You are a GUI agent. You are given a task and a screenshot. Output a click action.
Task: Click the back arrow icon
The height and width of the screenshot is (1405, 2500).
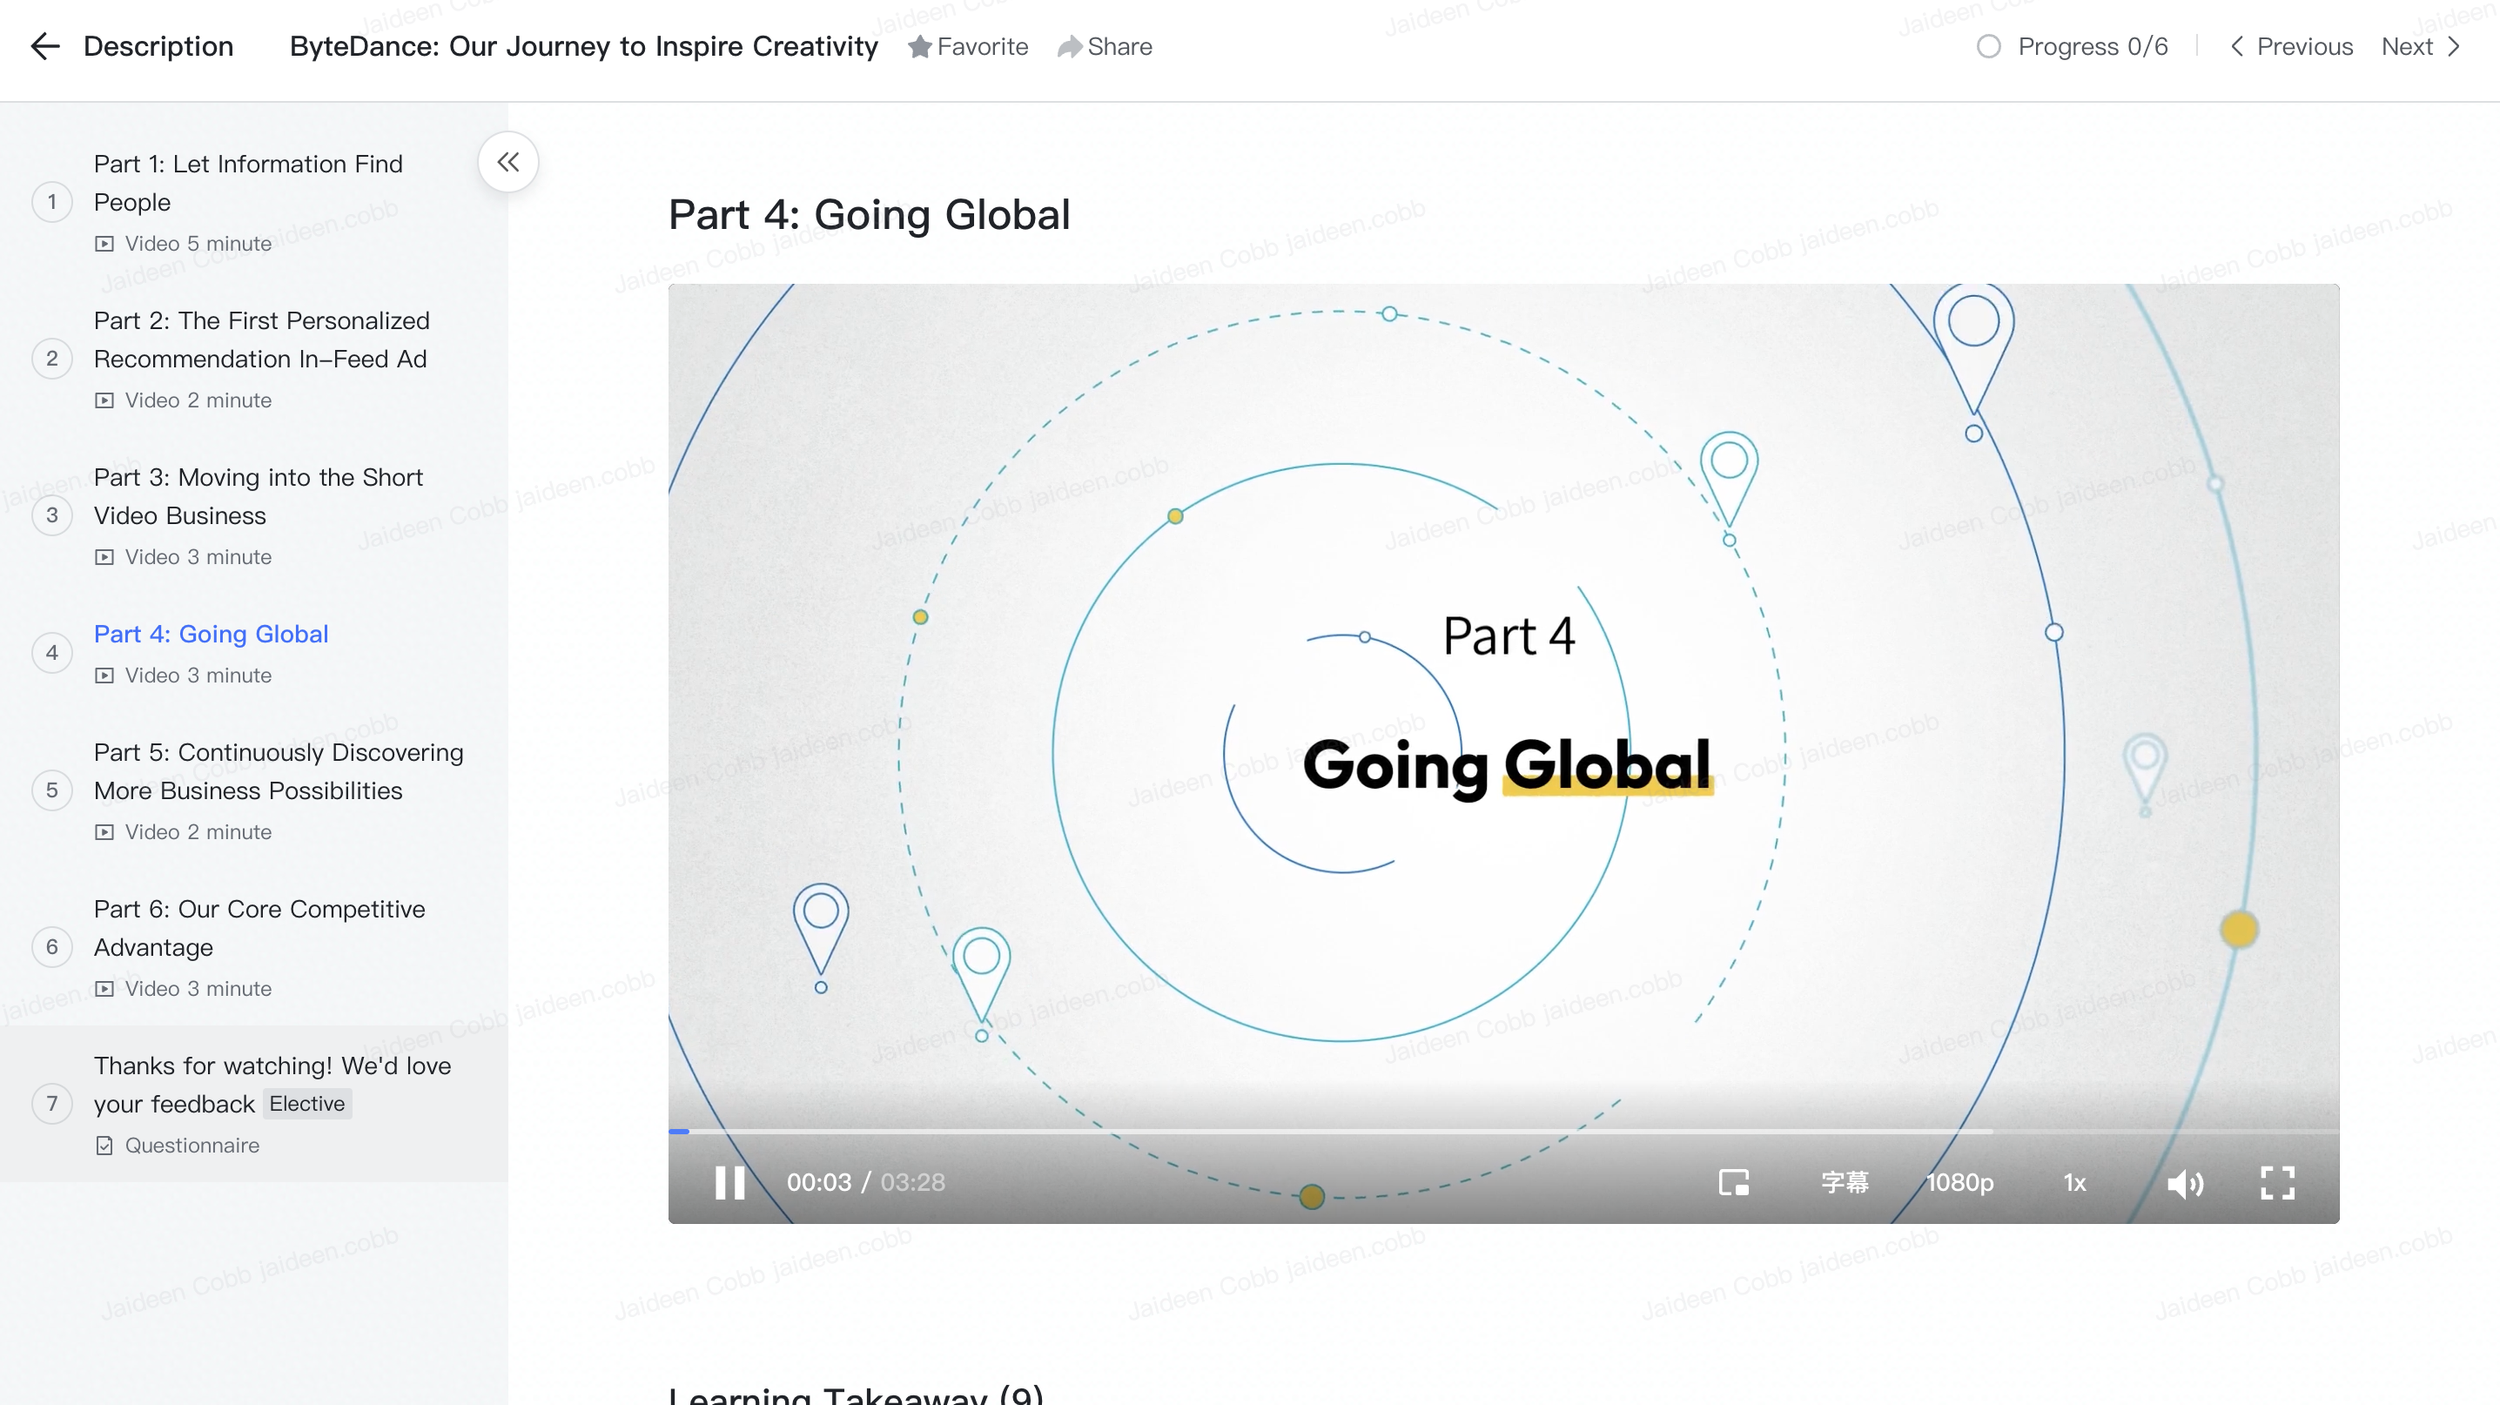(x=45, y=47)
